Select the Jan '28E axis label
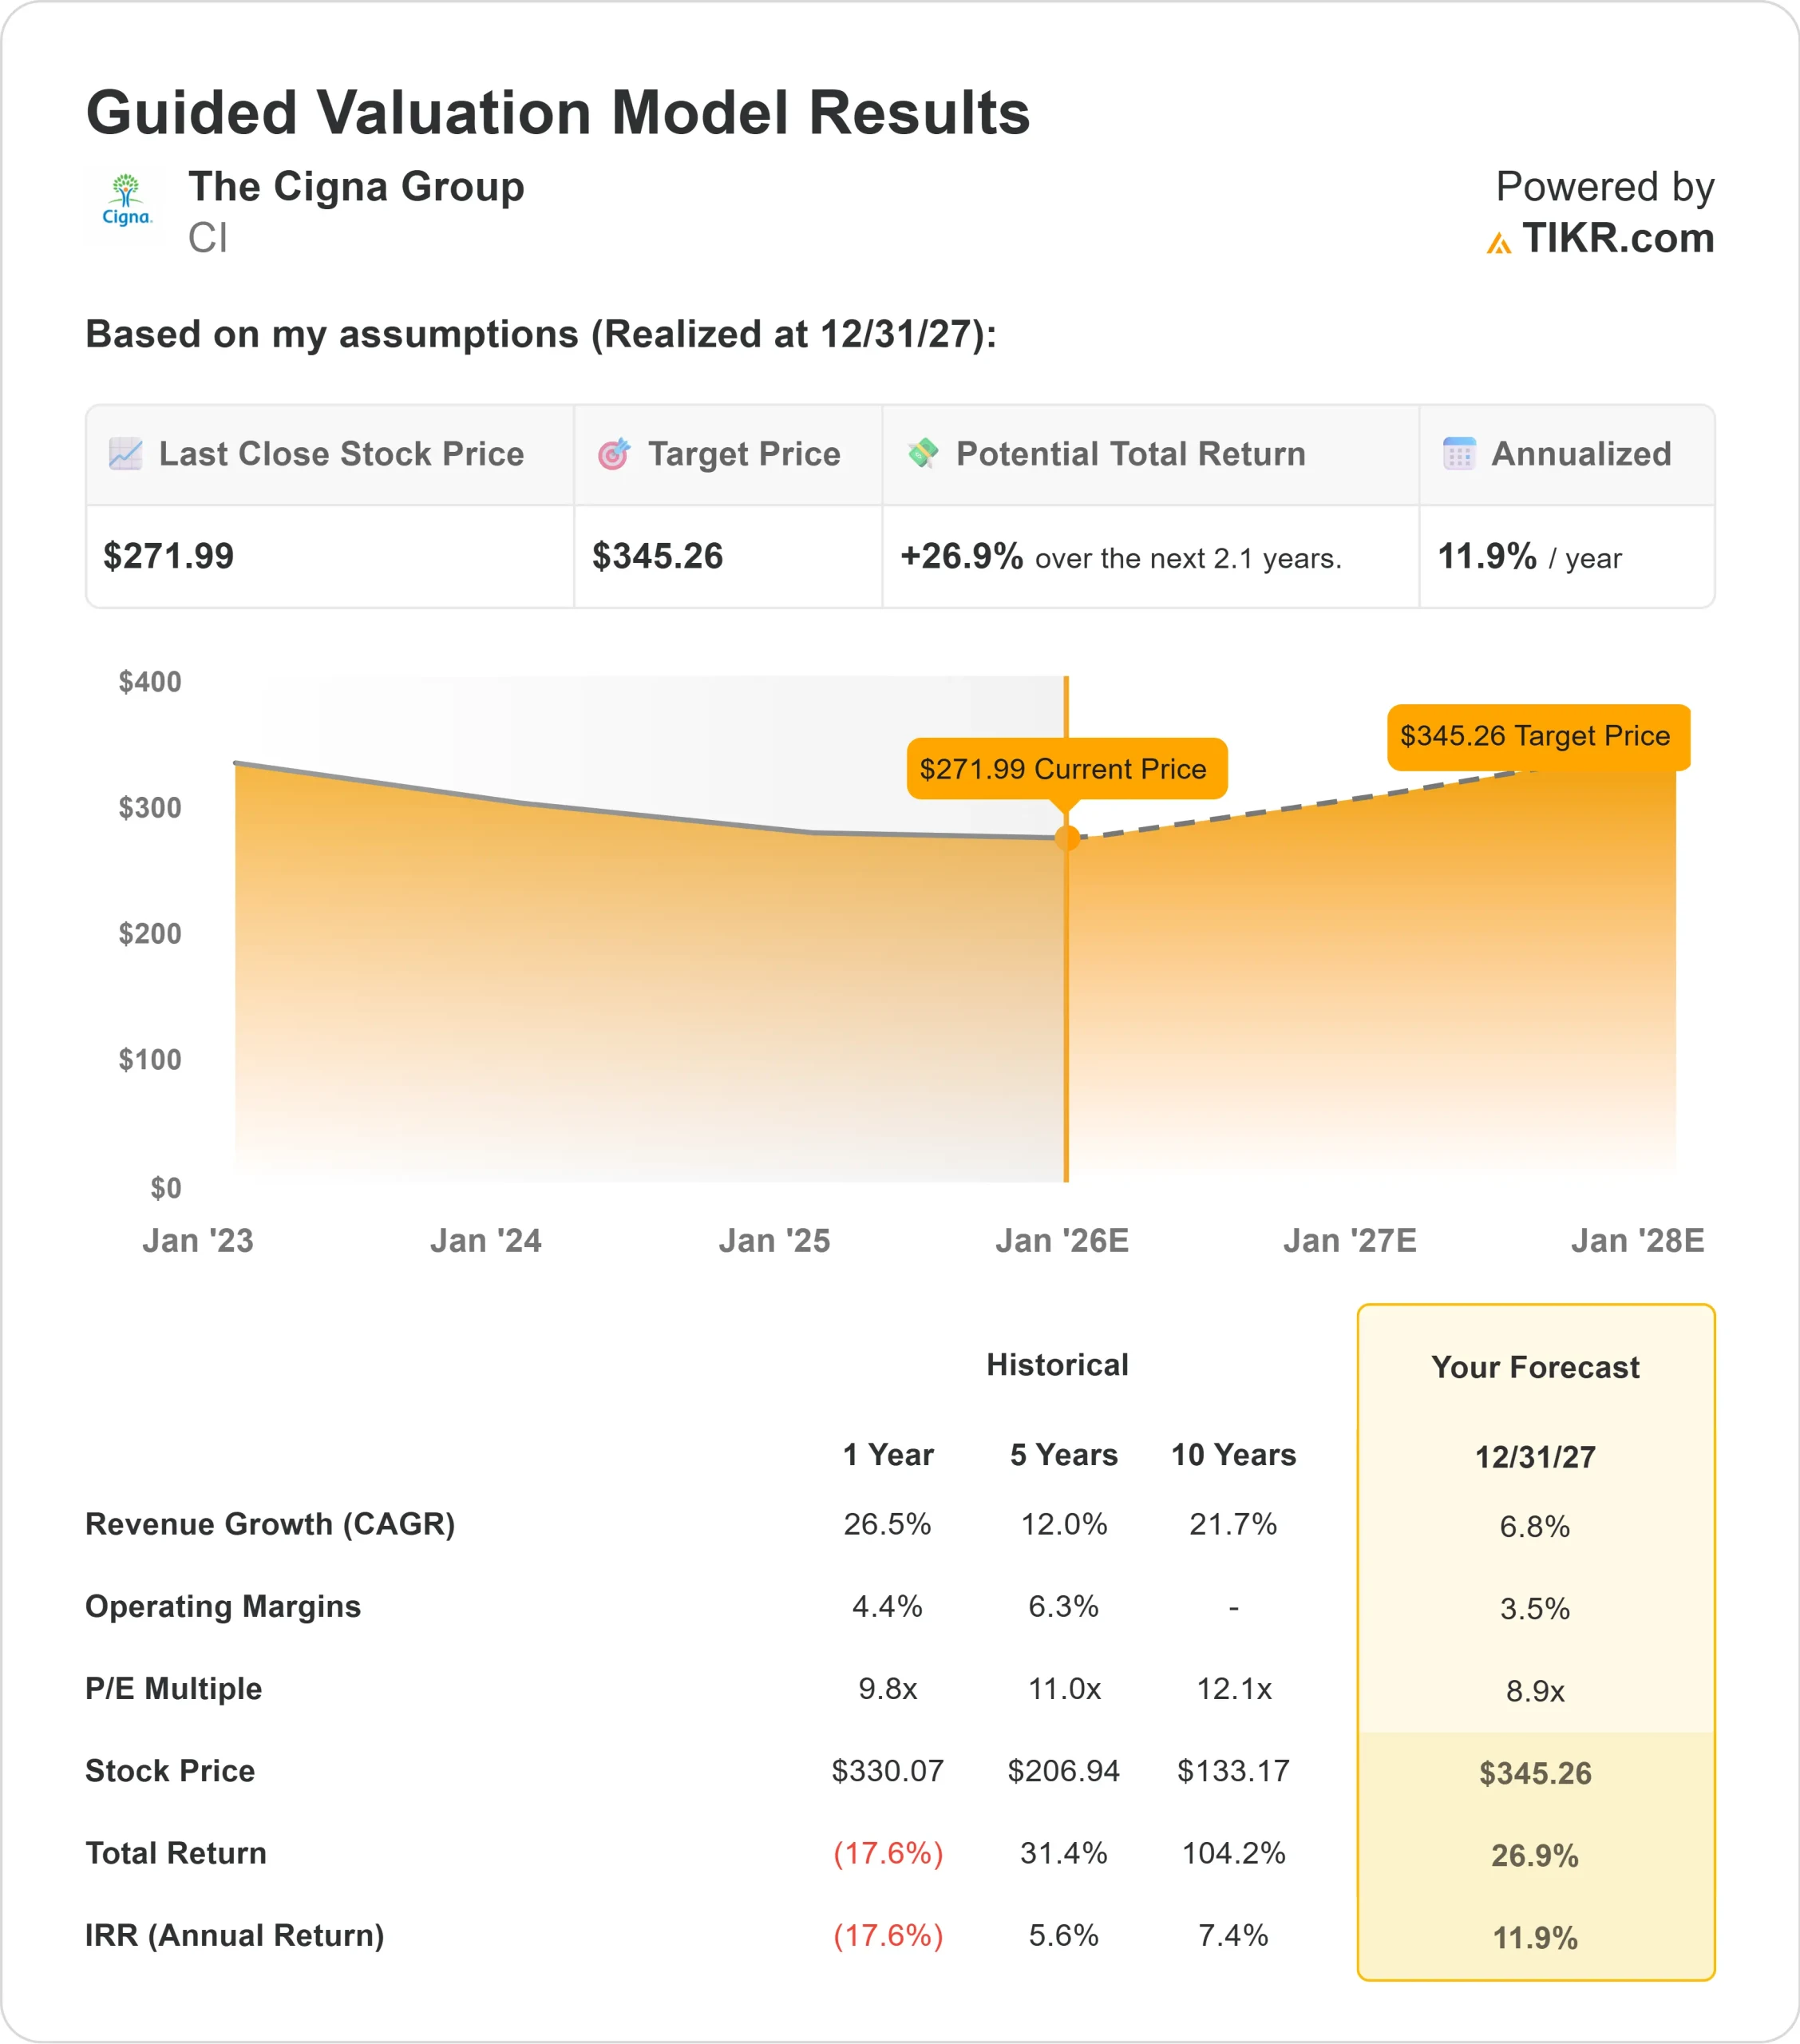The image size is (1800, 2044). click(1636, 1239)
